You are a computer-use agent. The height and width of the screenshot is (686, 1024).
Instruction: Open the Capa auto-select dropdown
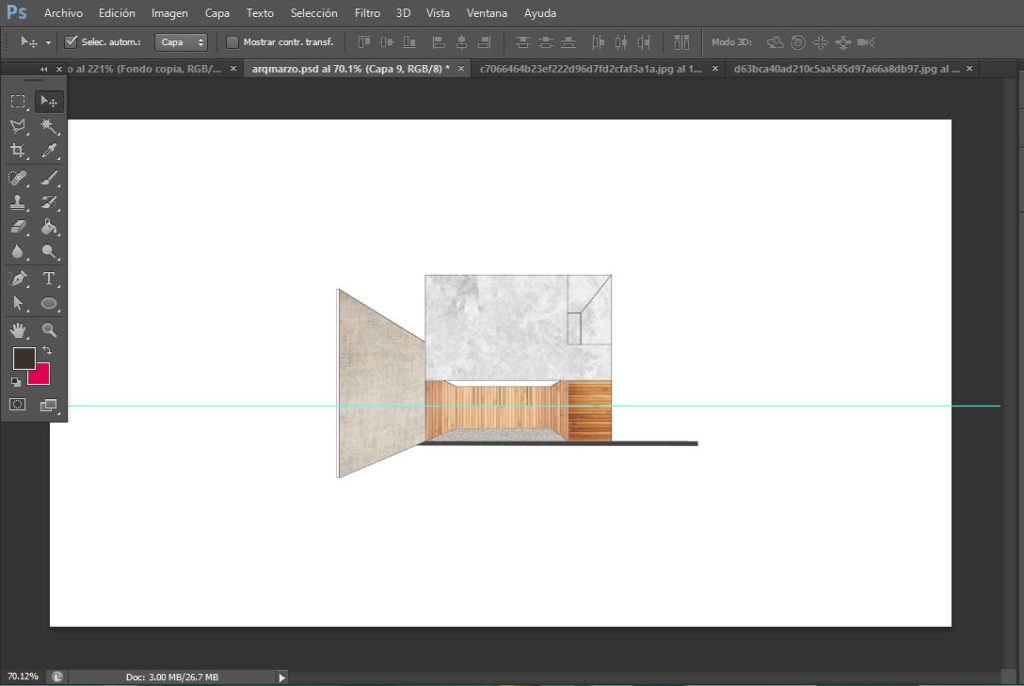pyautogui.click(x=181, y=42)
